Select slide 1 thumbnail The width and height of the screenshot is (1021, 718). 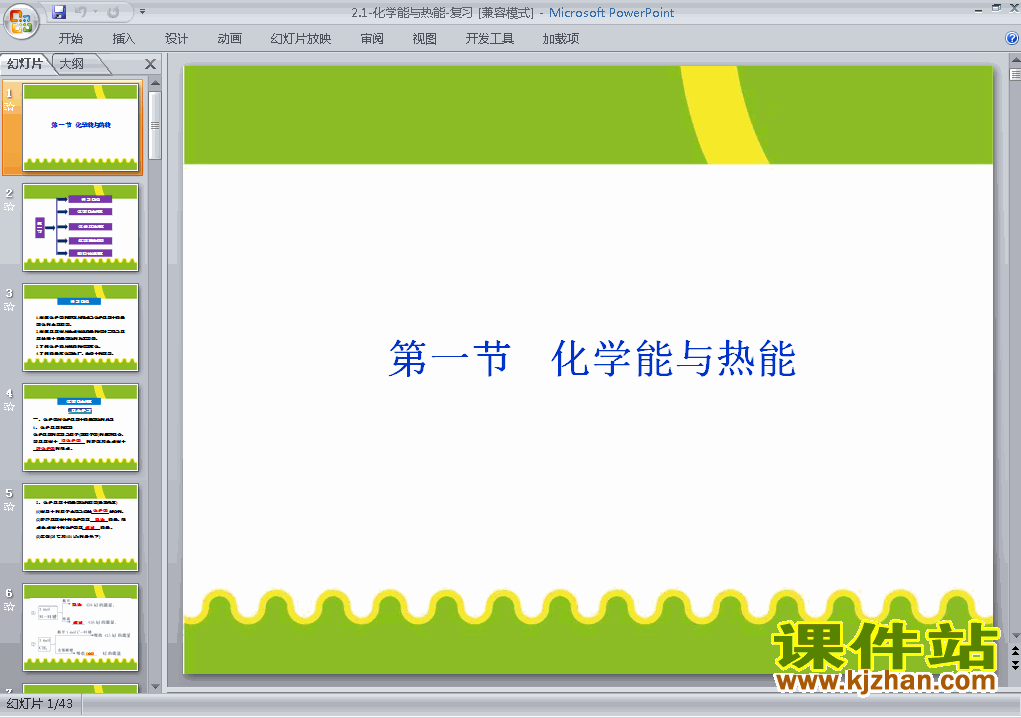click(81, 128)
